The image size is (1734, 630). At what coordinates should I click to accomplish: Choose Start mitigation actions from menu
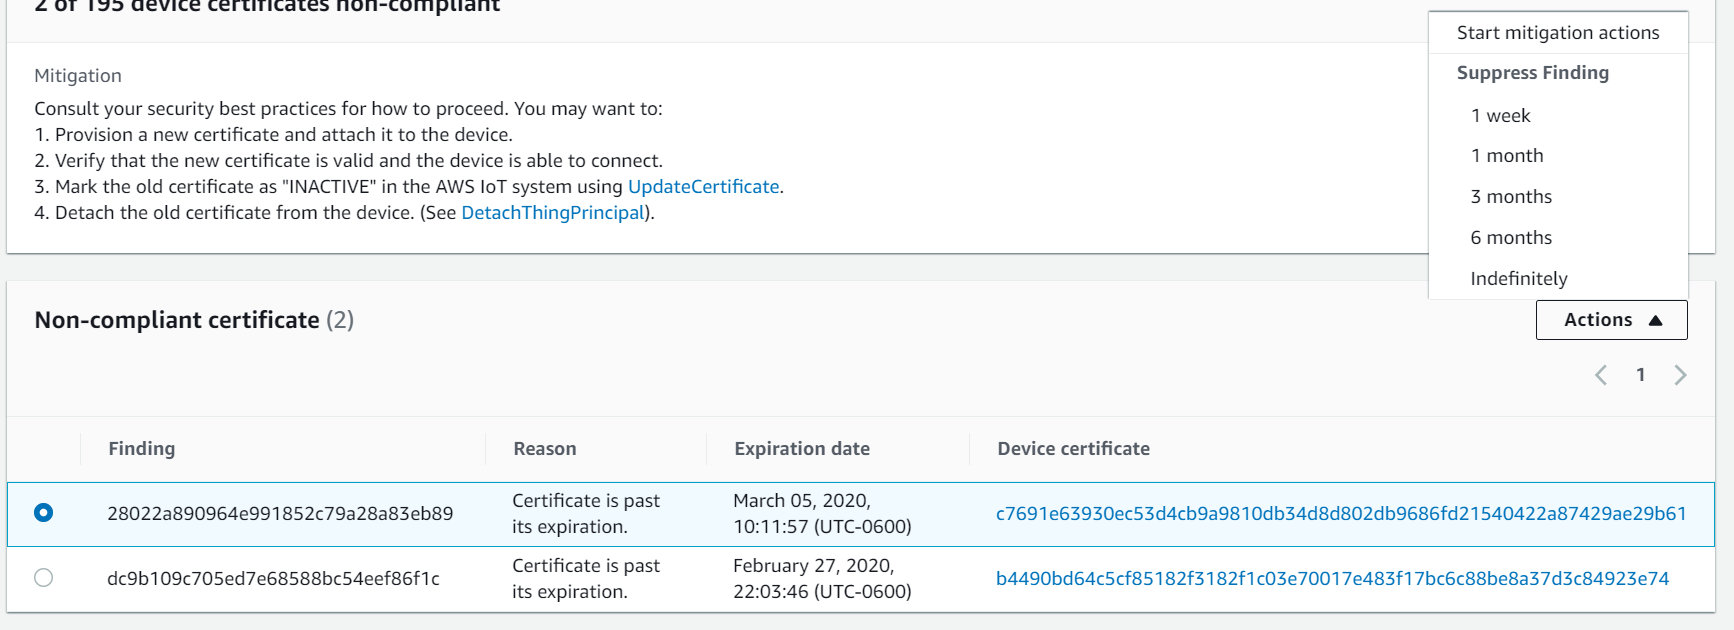[x=1557, y=33]
